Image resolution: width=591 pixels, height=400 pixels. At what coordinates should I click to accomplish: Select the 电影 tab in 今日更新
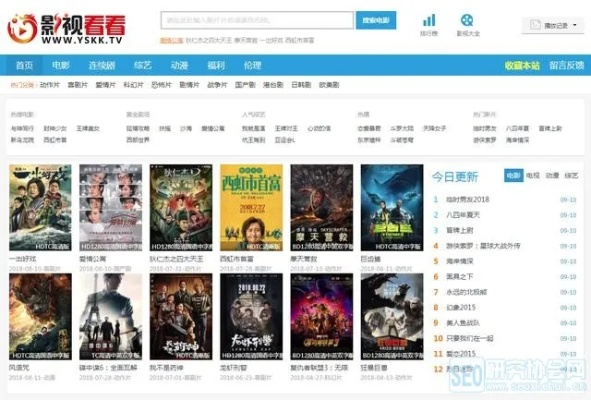[513, 175]
